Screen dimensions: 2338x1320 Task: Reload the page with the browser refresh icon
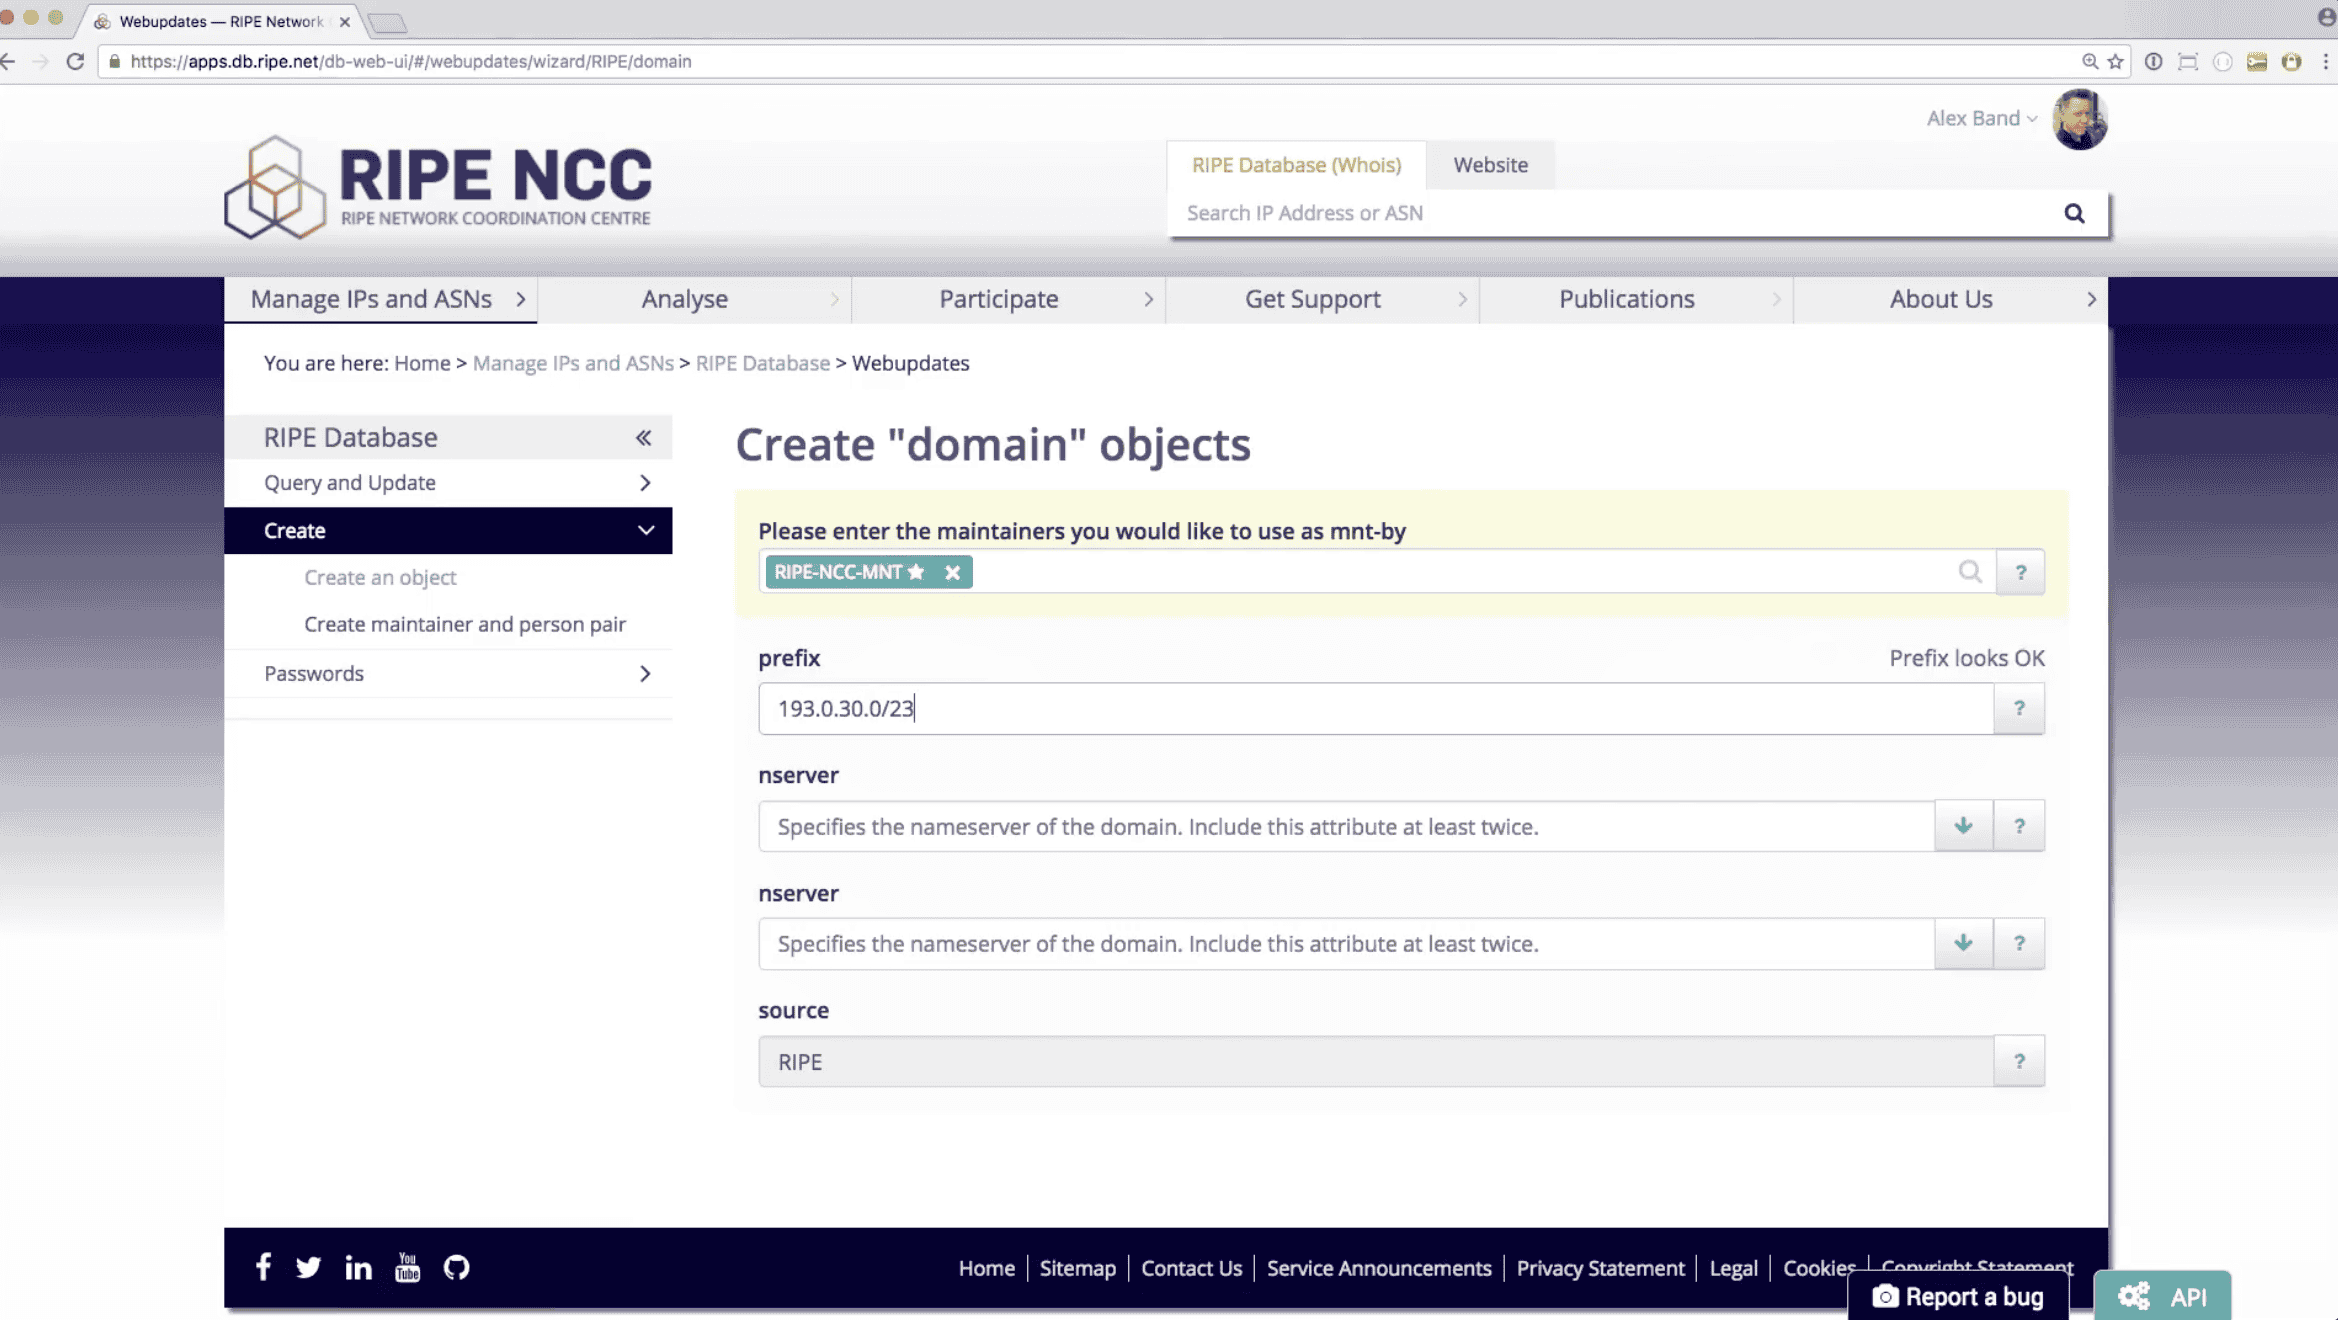(75, 61)
